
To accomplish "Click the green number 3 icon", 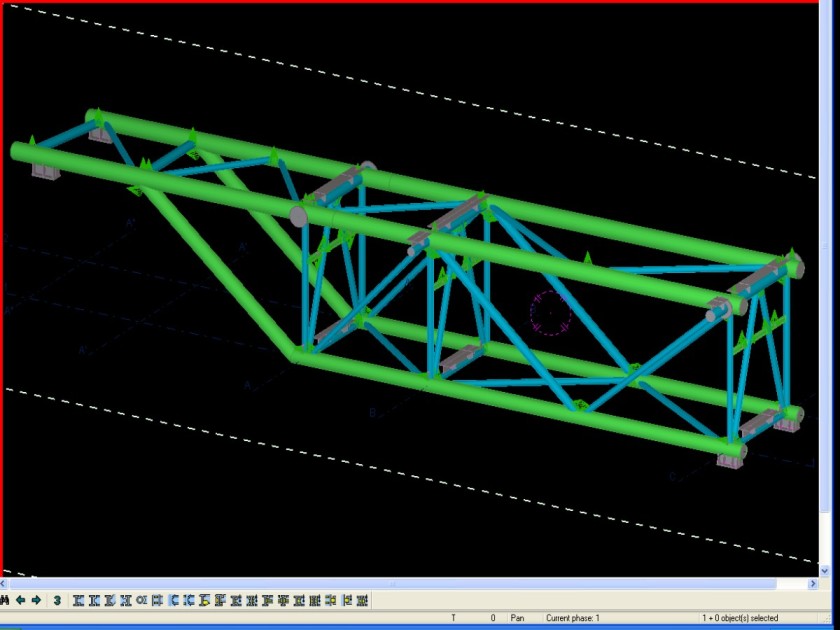I will coord(57,600).
